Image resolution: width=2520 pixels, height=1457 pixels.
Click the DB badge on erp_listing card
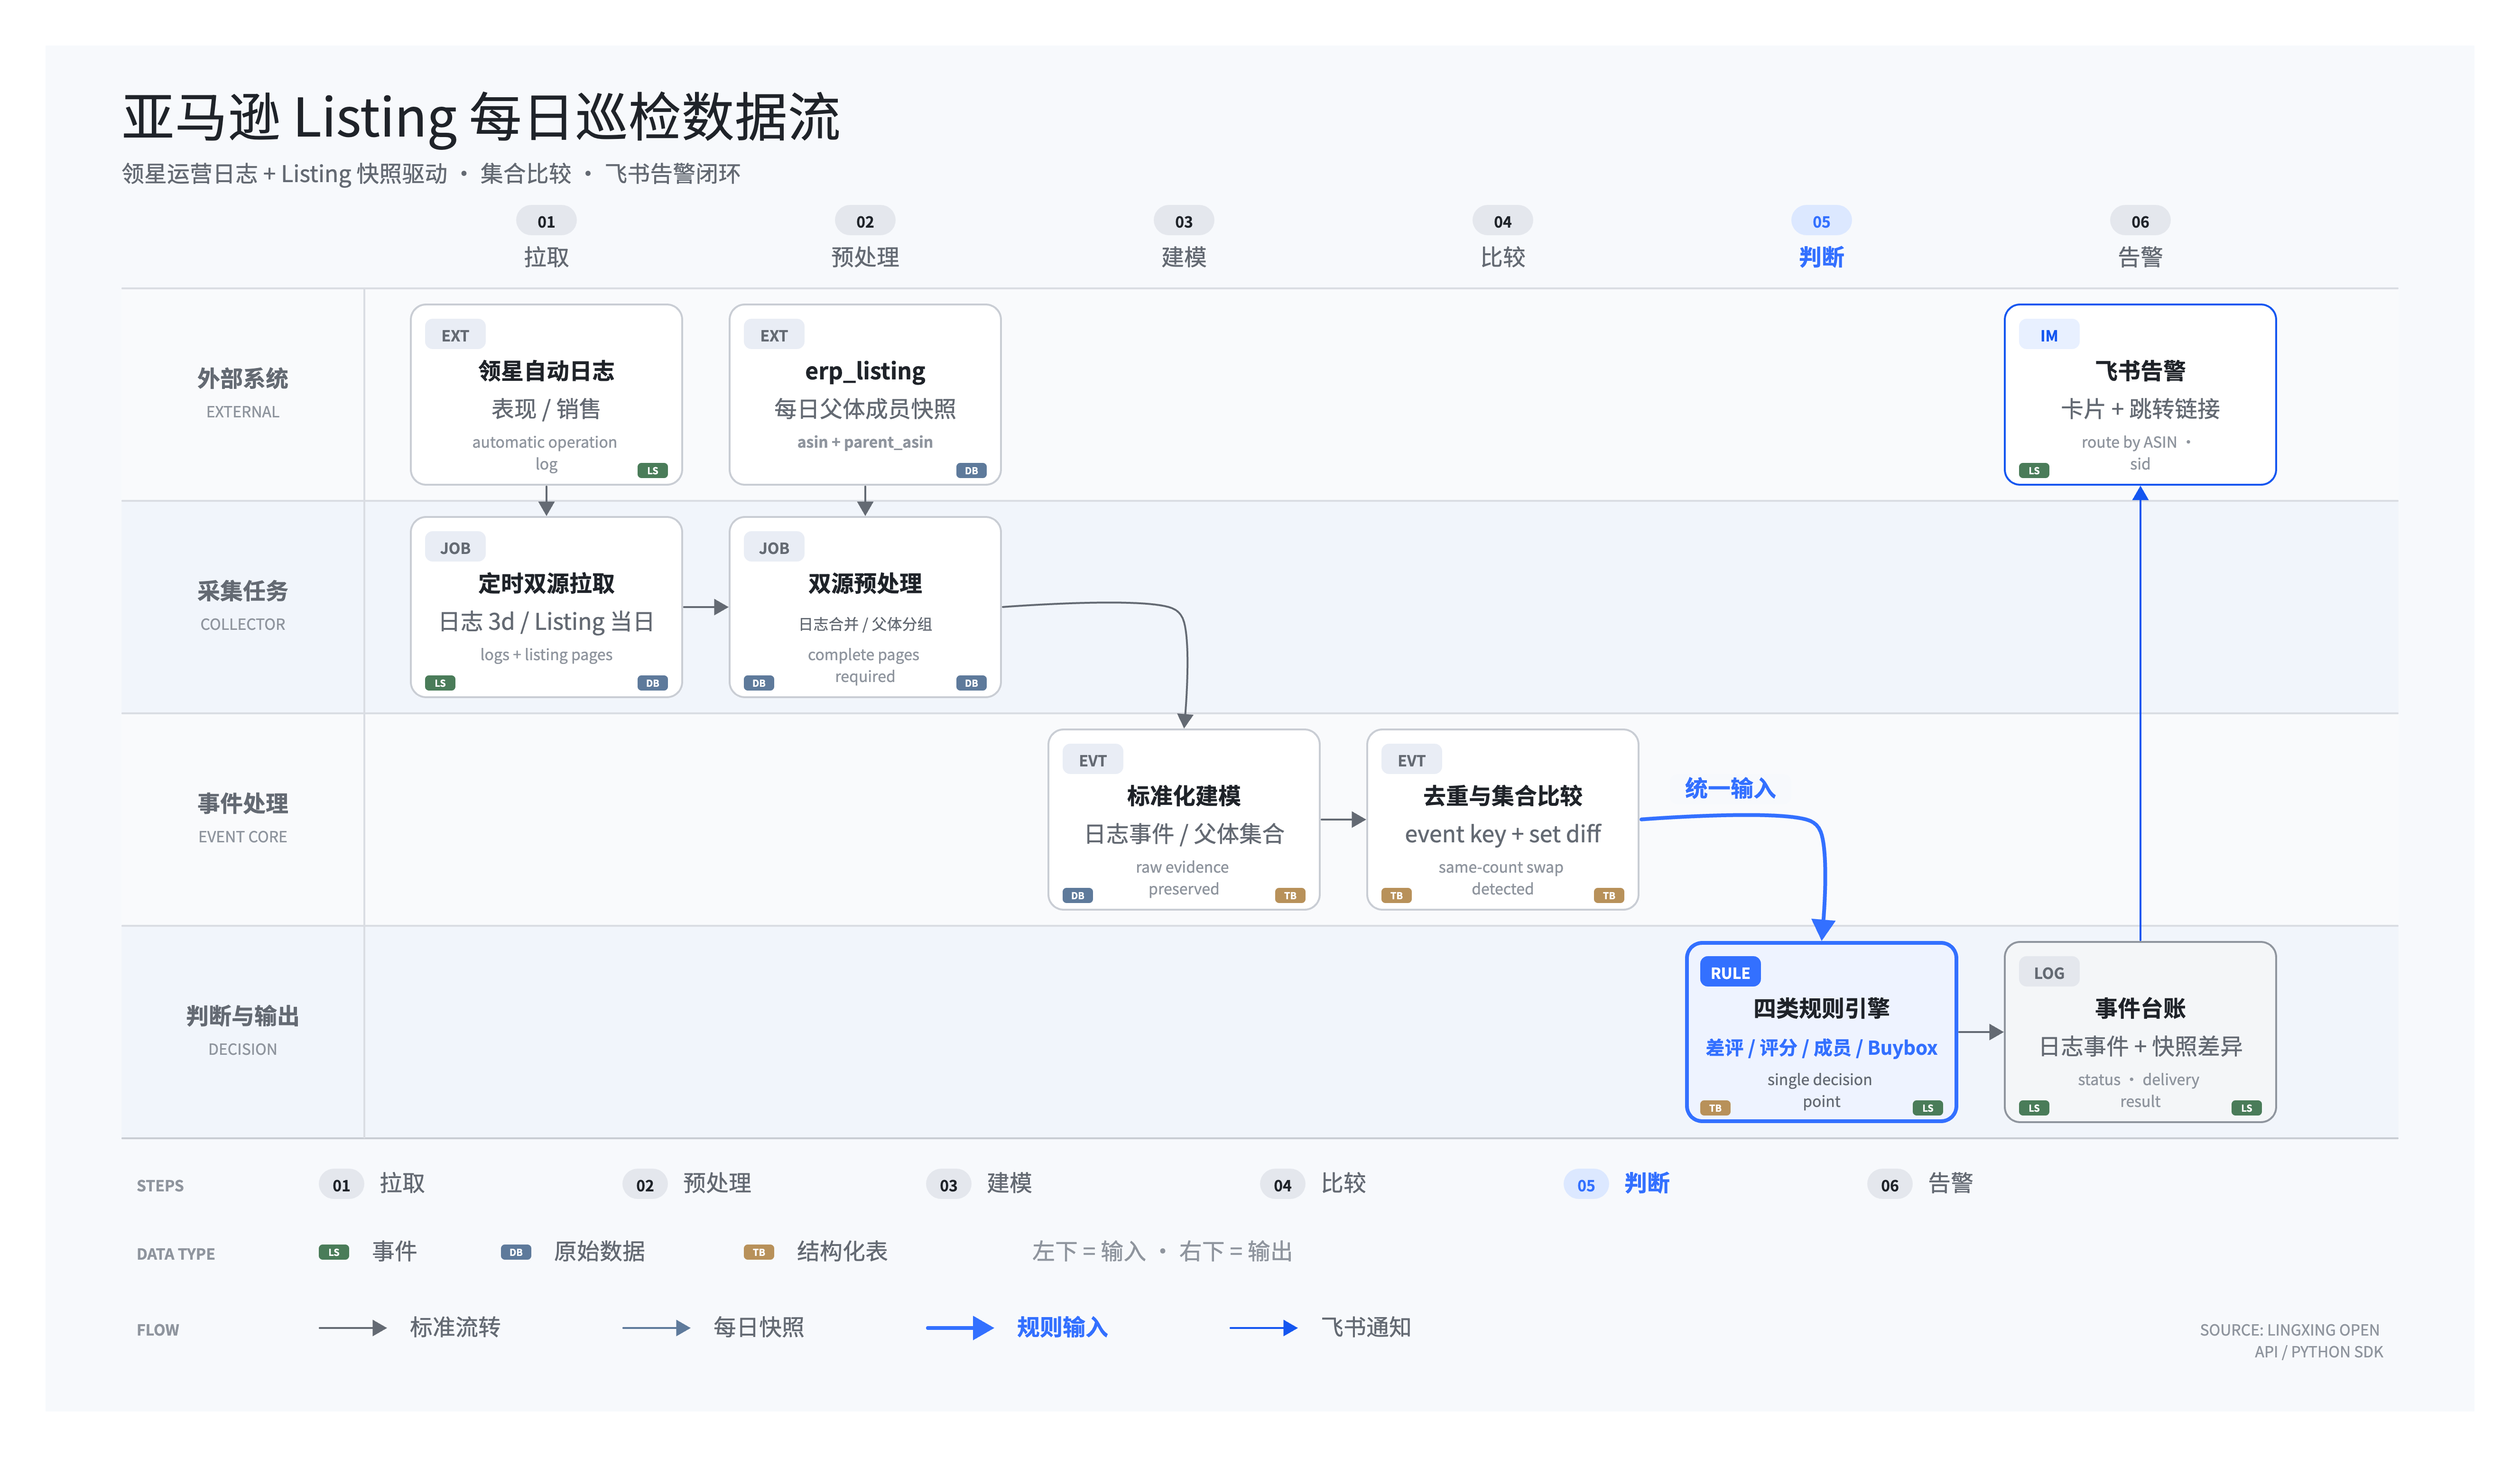pyautogui.click(x=971, y=470)
